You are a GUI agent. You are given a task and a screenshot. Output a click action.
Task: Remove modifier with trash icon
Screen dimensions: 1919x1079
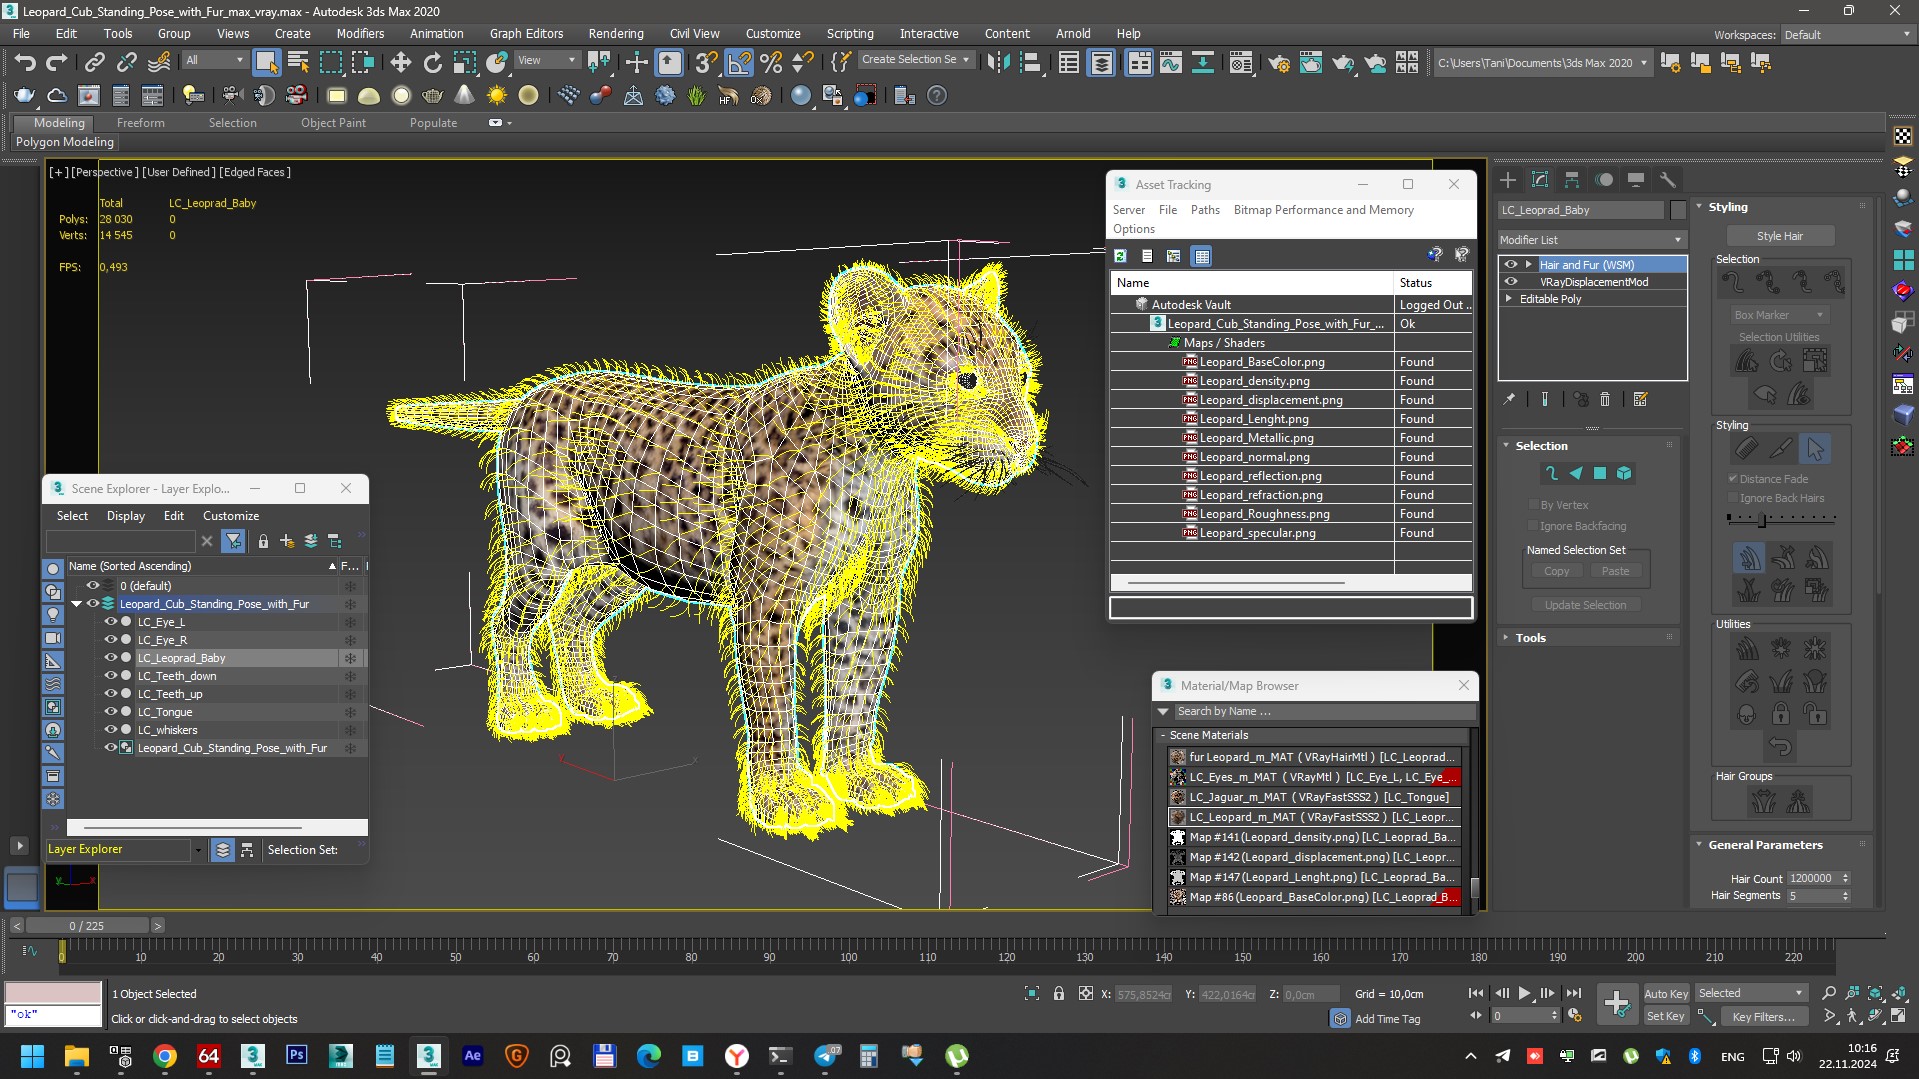coord(1605,399)
